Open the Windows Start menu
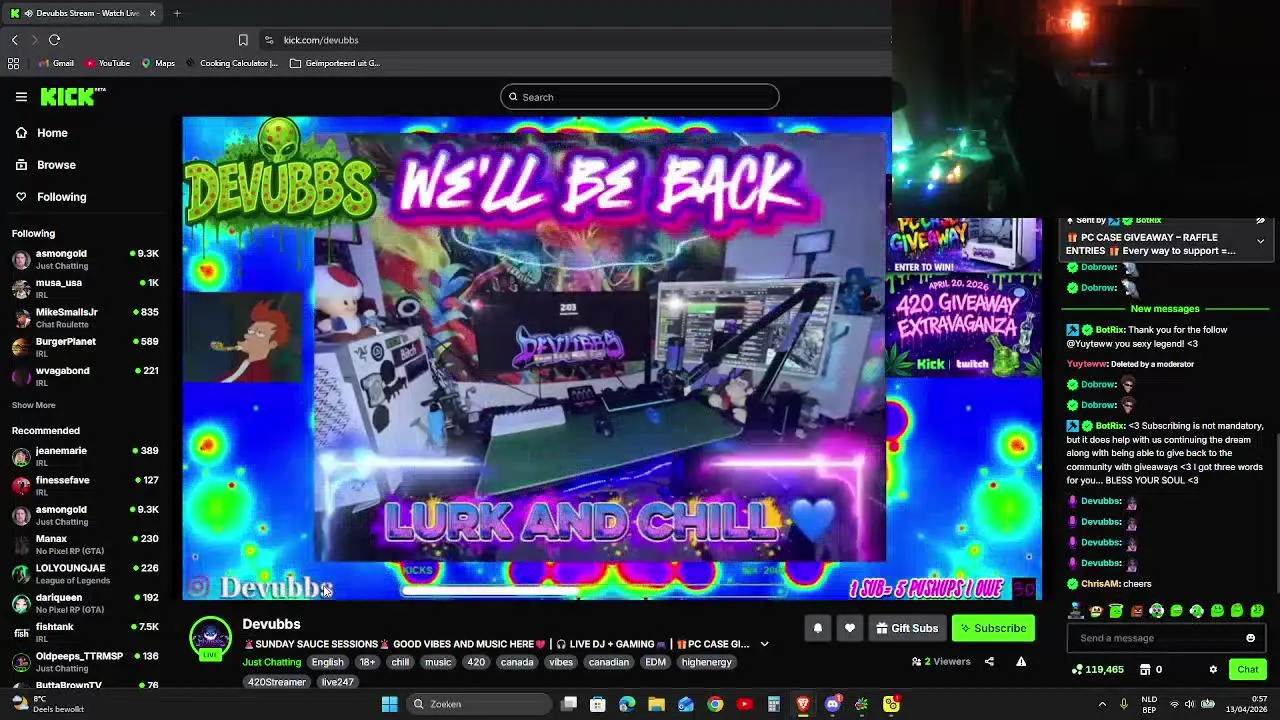Image resolution: width=1280 pixels, height=720 pixels. pyautogui.click(x=389, y=704)
